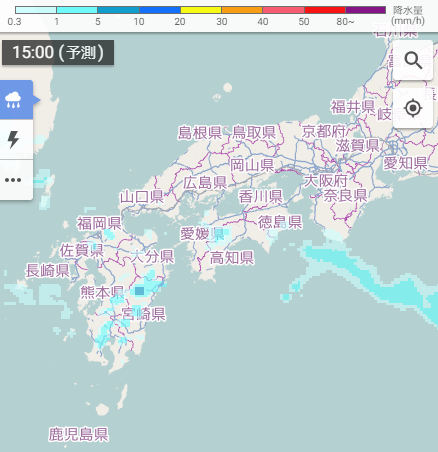Click the 島根県 prefecture label
The image size is (438, 452).
[200, 133]
